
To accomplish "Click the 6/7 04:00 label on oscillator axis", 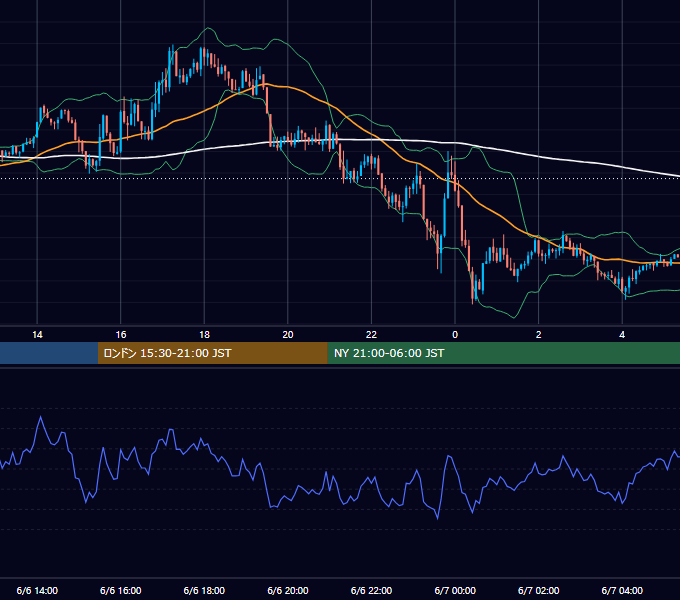I will point(622,590).
